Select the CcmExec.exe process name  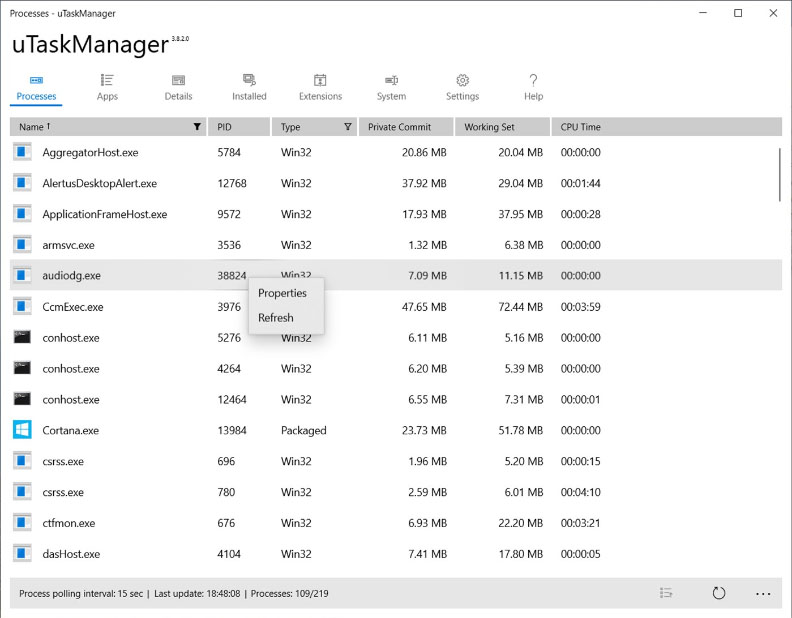(73, 307)
